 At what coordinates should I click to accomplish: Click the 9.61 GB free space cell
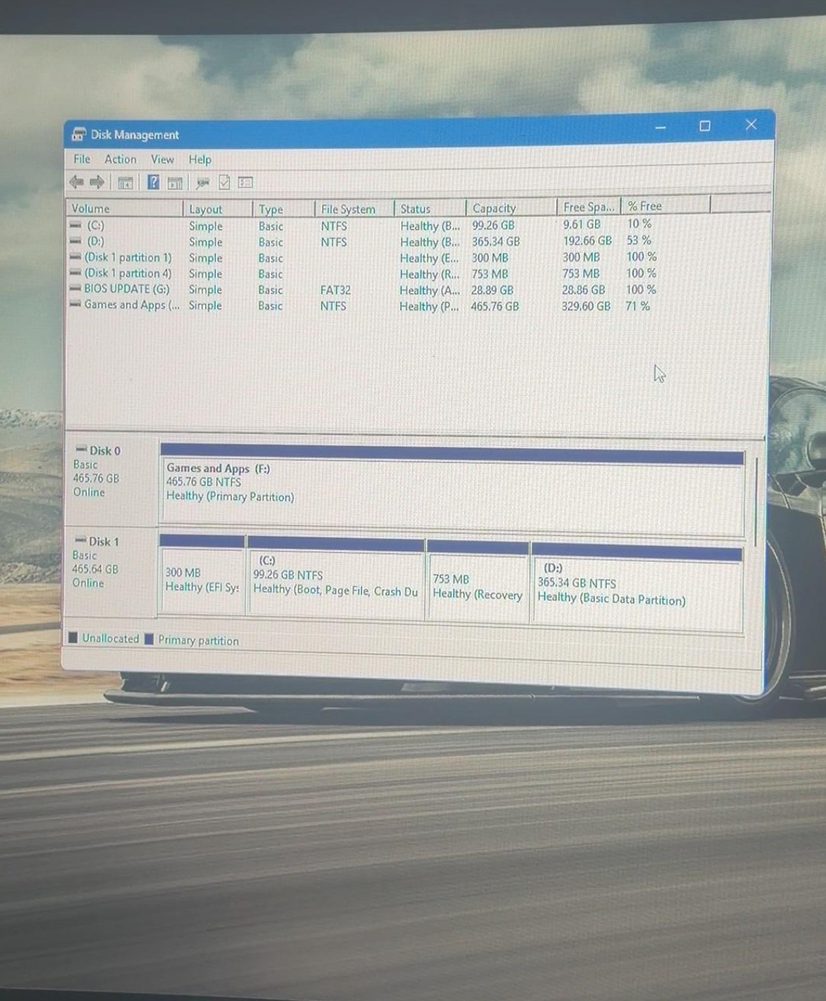[581, 224]
